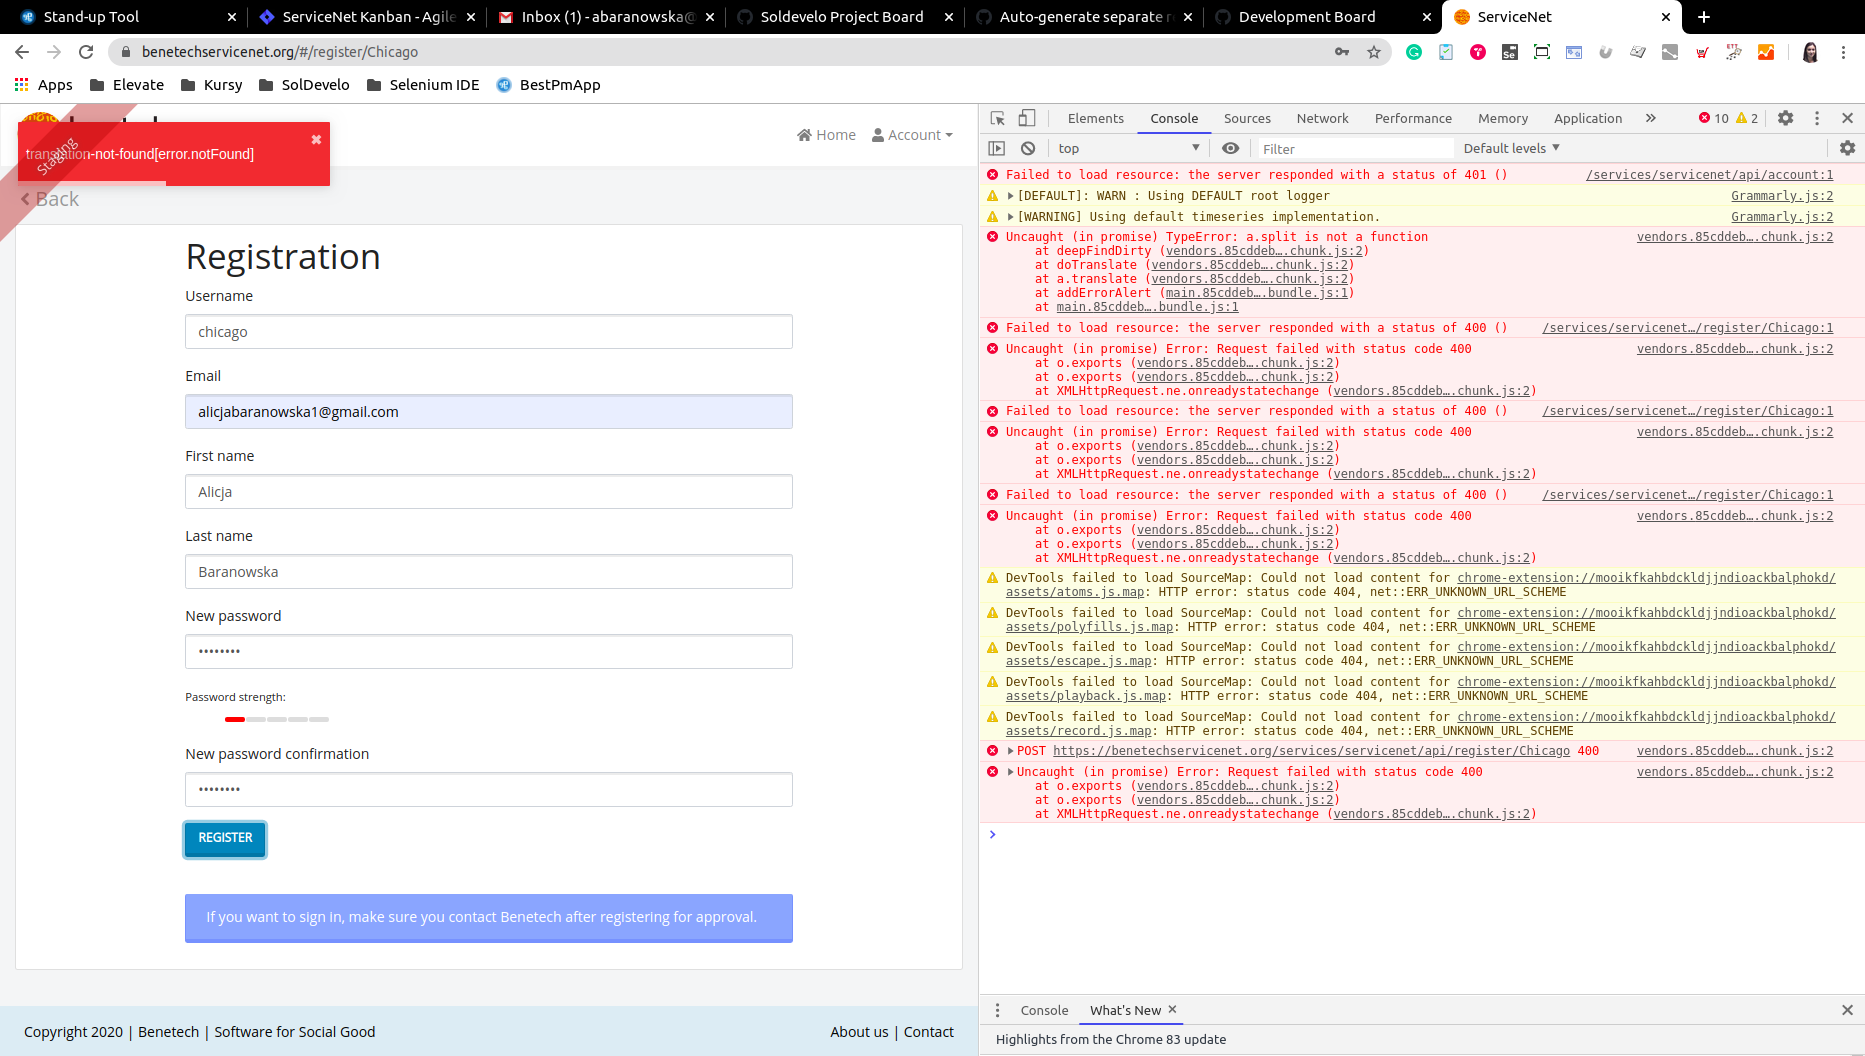Open DevTools settings with the gear icon
Image resolution: width=1865 pixels, height=1056 pixels.
tap(1786, 117)
